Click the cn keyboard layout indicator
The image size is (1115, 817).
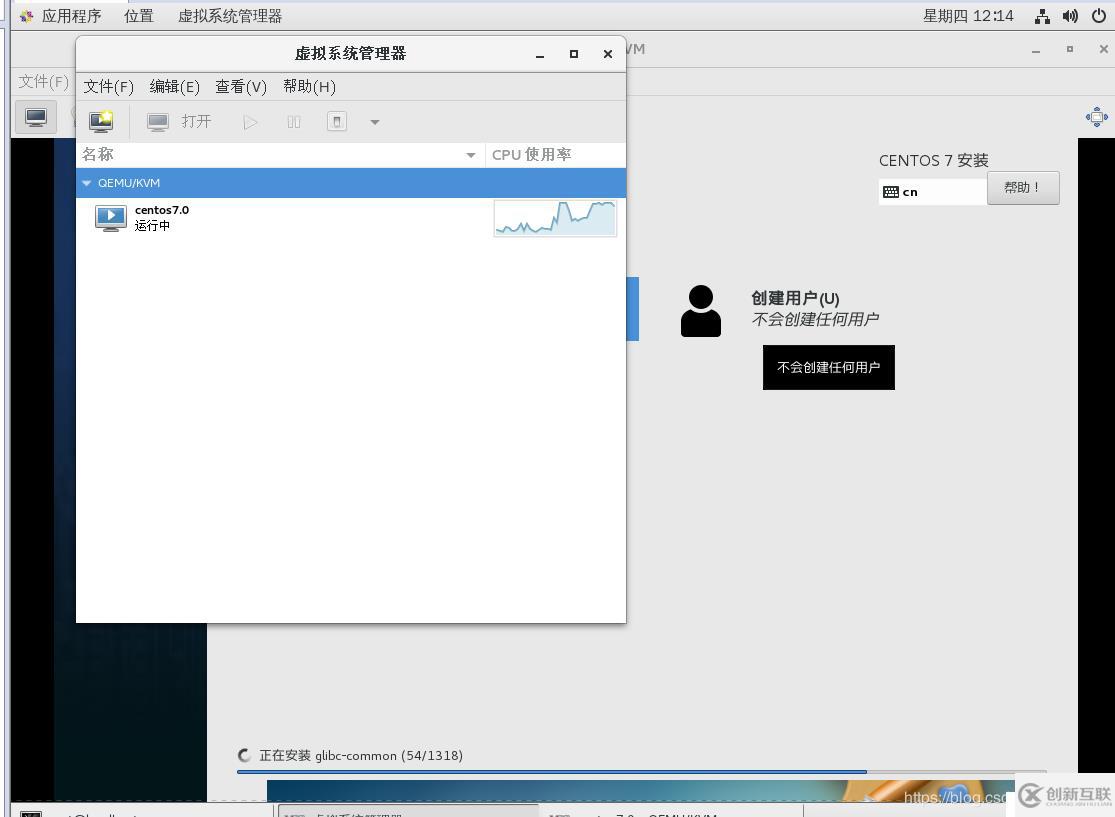pyautogui.click(x=932, y=192)
